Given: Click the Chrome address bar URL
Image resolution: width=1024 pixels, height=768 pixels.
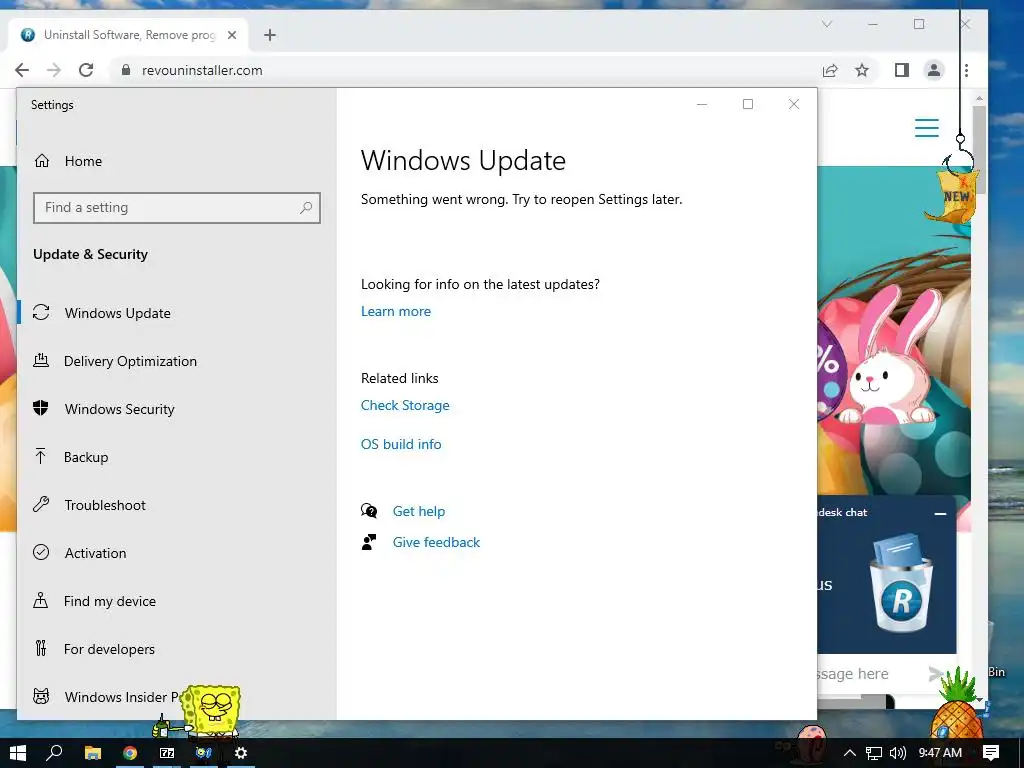Looking at the screenshot, I should pyautogui.click(x=202, y=71).
